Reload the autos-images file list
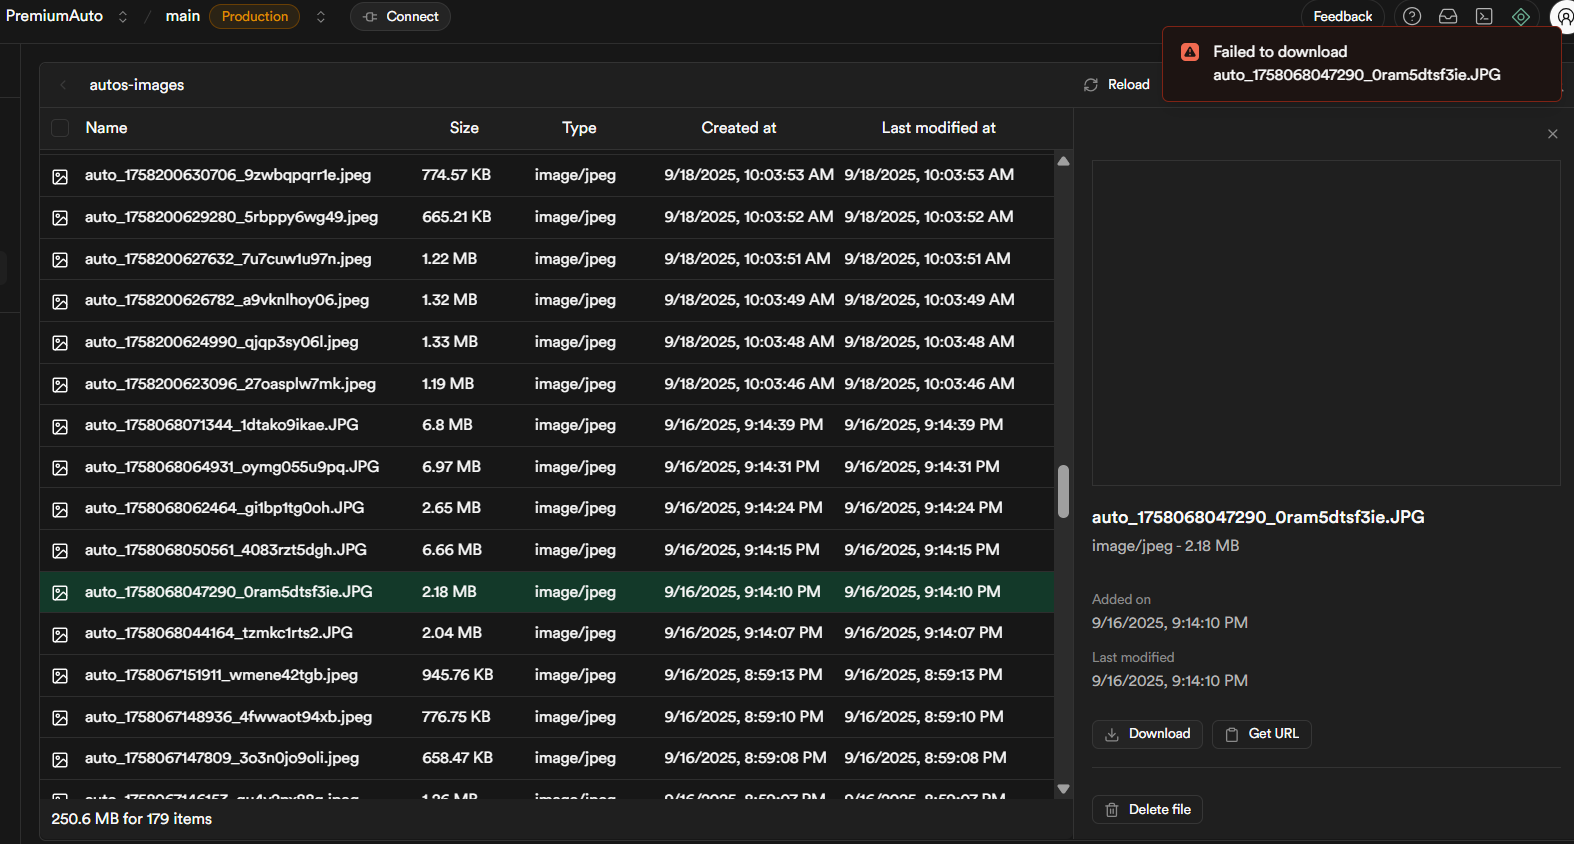 [1117, 85]
